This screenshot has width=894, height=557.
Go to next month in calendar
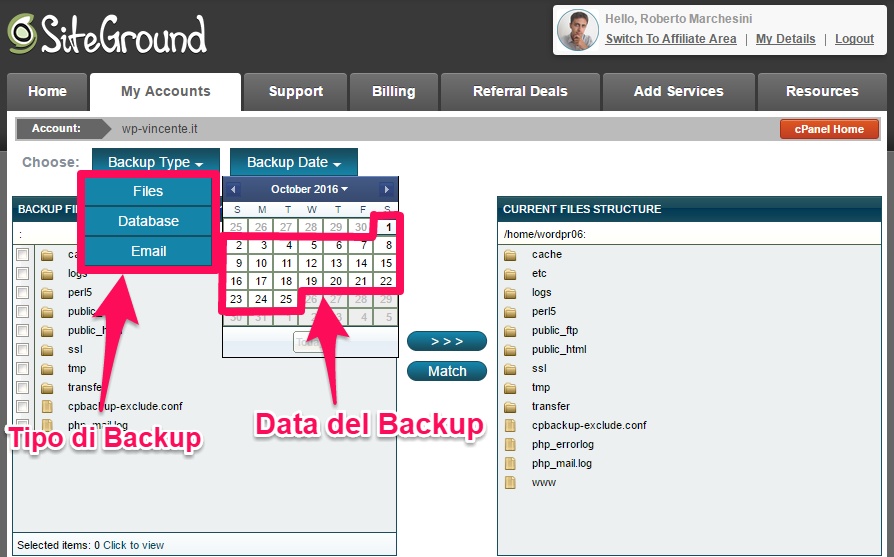(x=386, y=189)
